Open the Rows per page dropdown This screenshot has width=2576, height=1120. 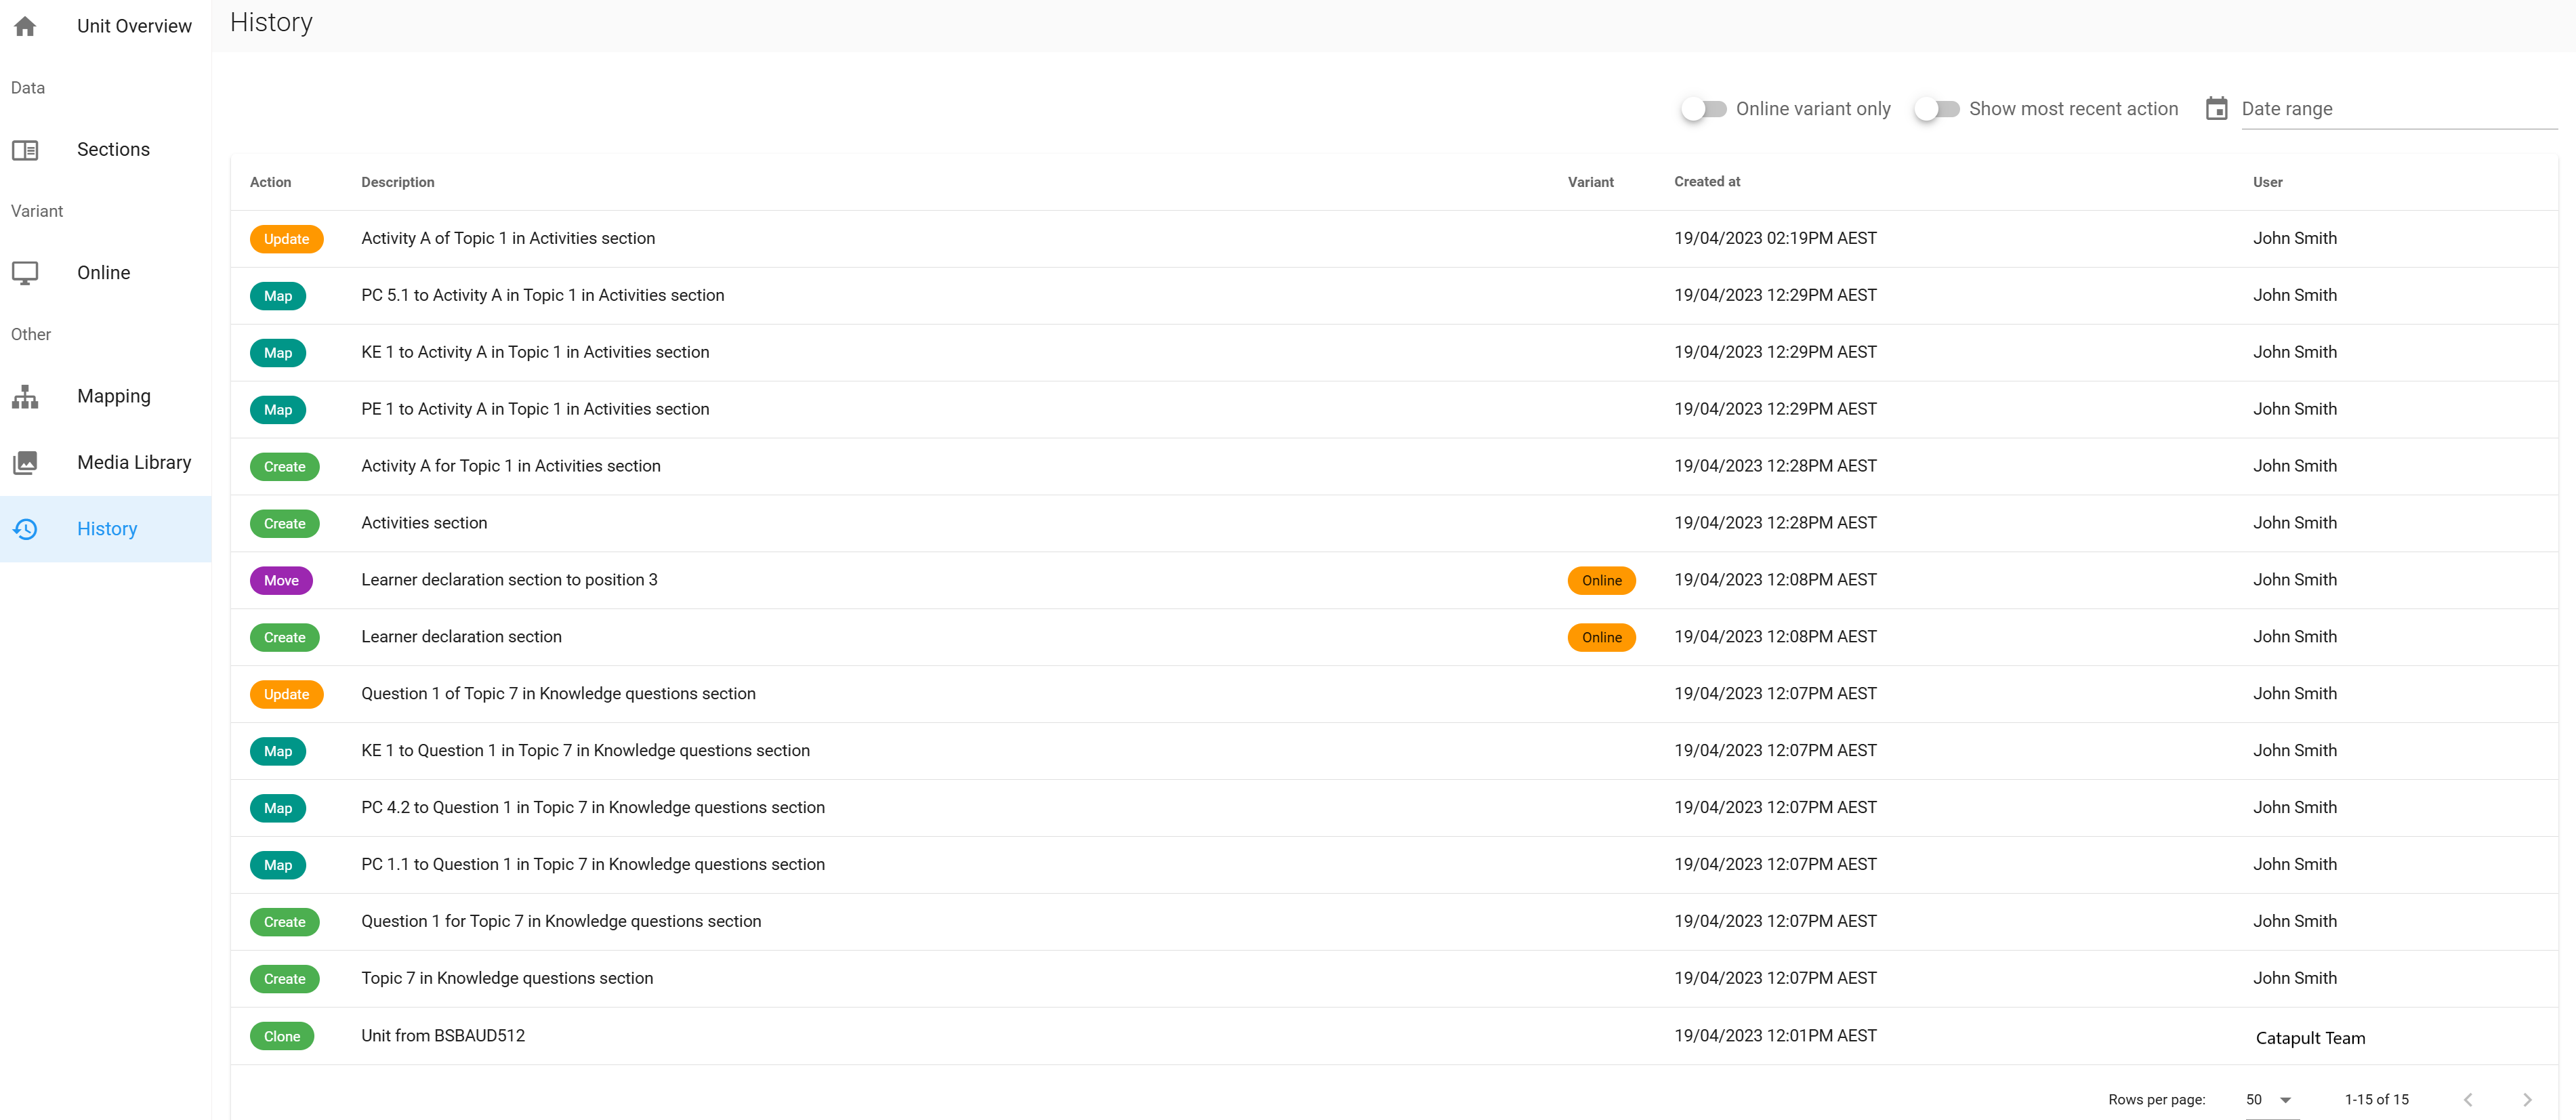[x=2268, y=1099]
